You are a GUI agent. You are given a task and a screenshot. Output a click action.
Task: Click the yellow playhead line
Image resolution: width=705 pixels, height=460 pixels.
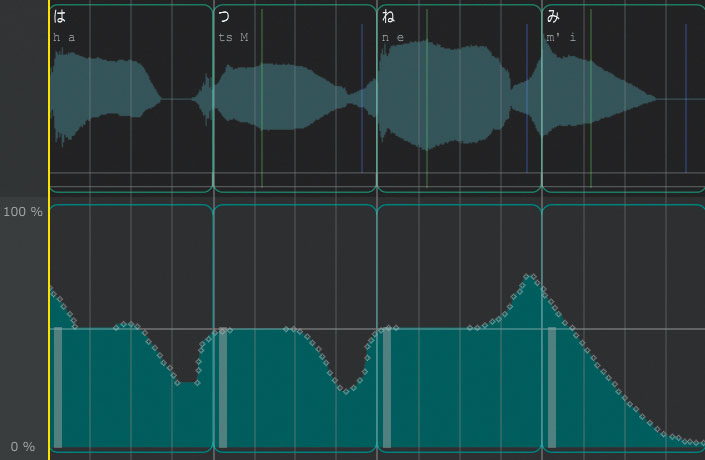pyautogui.click(x=49, y=230)
